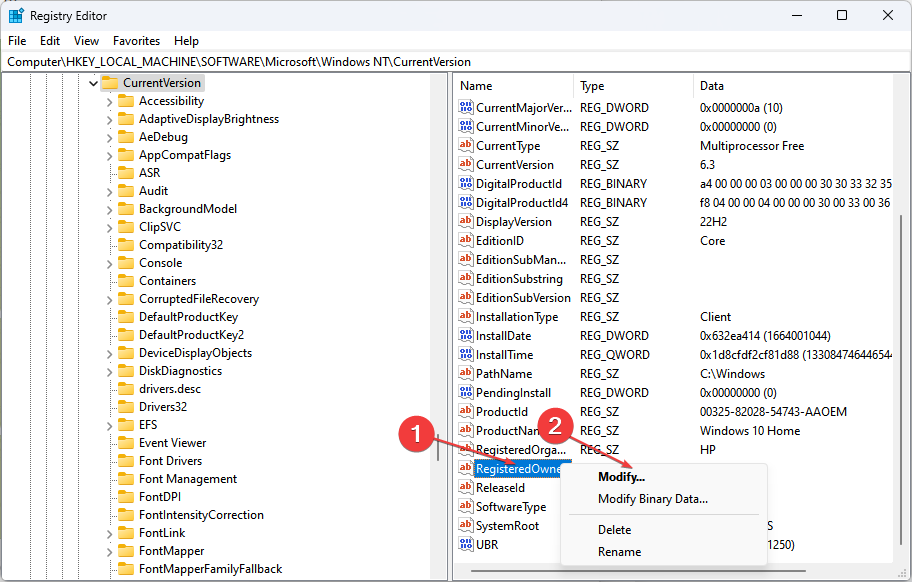The height and width of the screenshot is (582, 912).
Task: Select the PendingInstall DWORD icon
Action: pyautogui.click(x=465, y=392)
